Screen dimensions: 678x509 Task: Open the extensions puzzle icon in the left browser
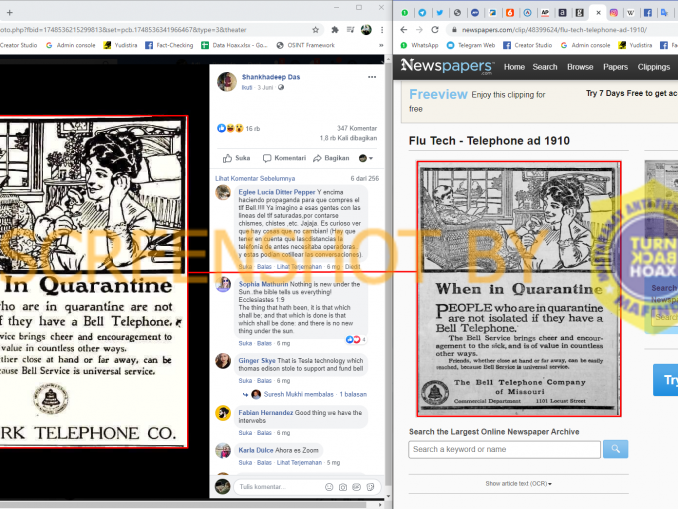(335, 30)
